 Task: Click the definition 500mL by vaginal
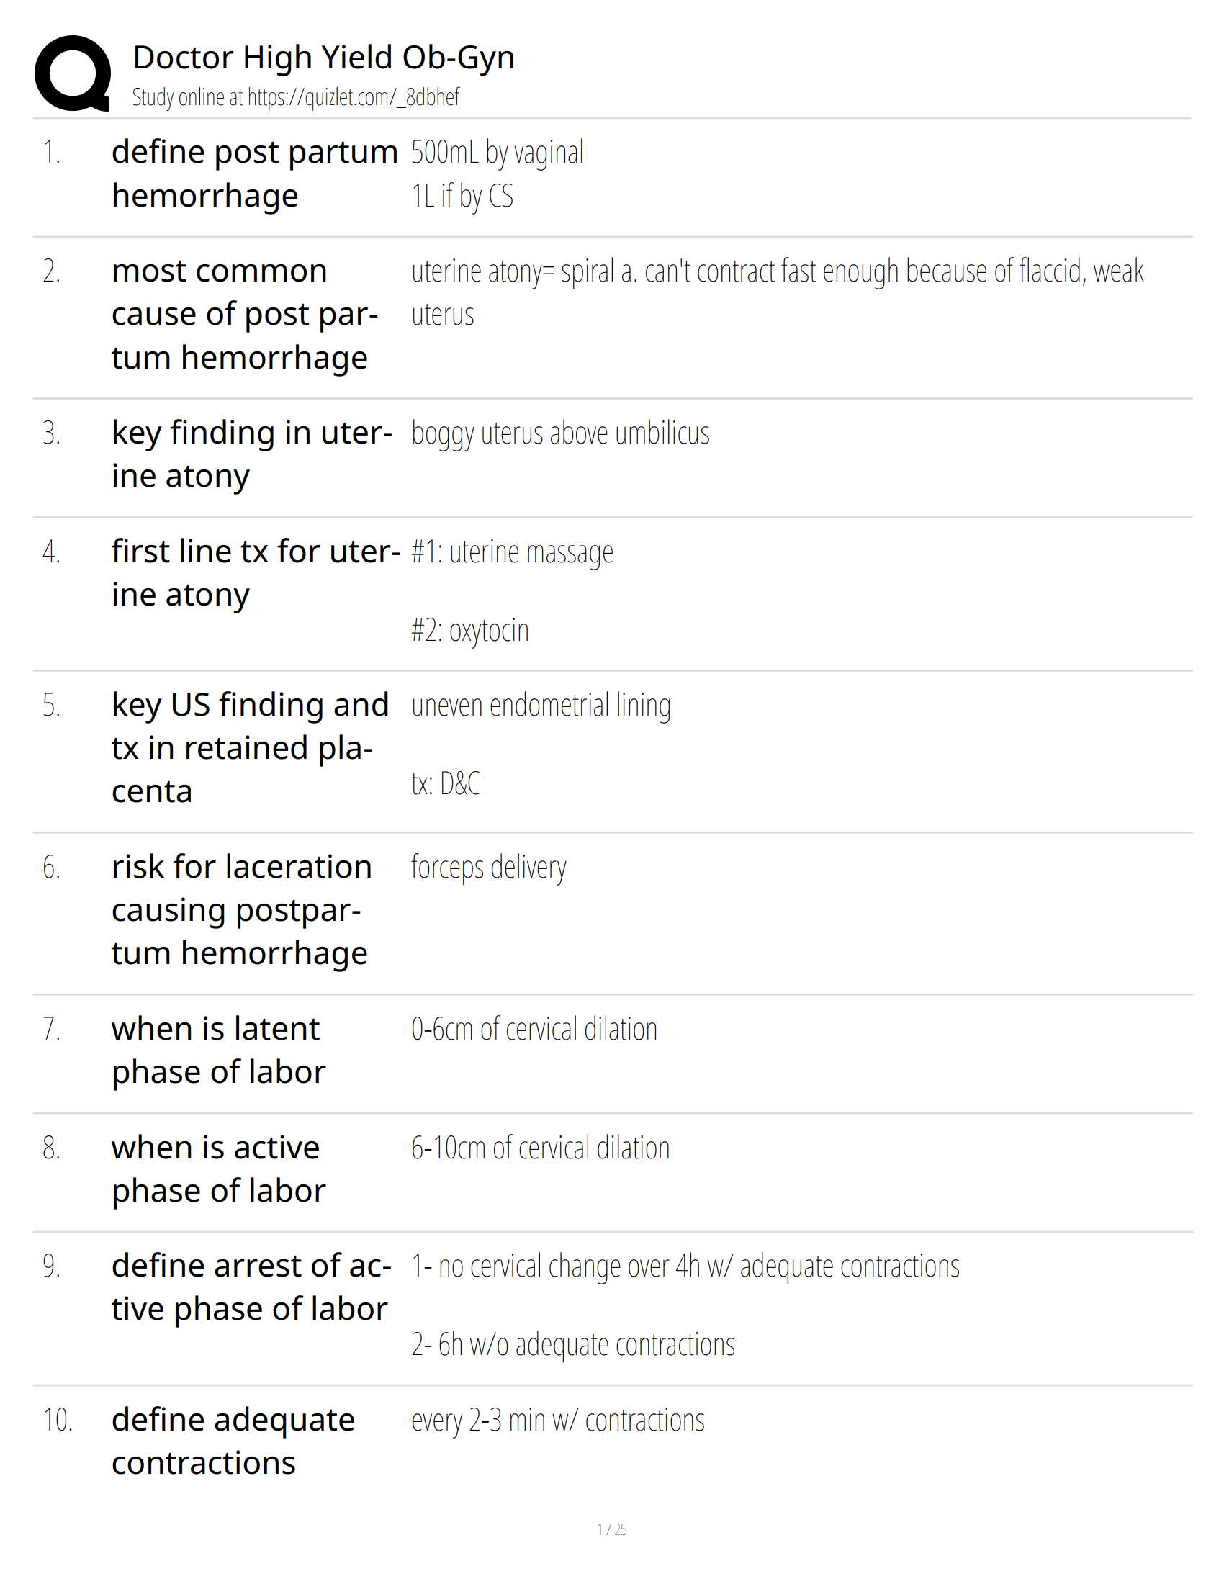(497, 152)
